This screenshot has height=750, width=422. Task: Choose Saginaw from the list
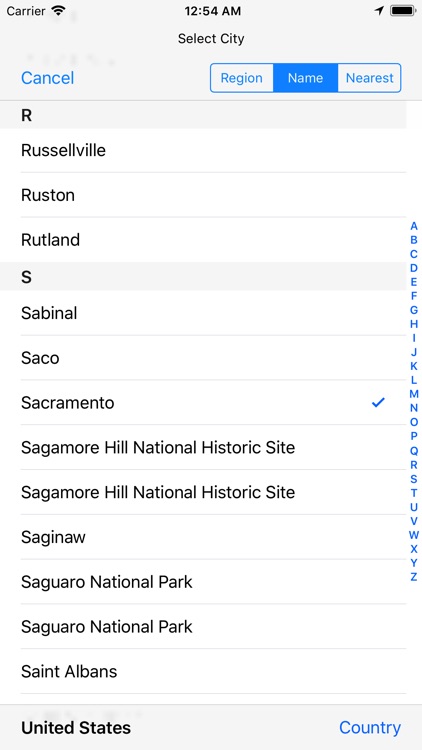(x=203, y=537)
